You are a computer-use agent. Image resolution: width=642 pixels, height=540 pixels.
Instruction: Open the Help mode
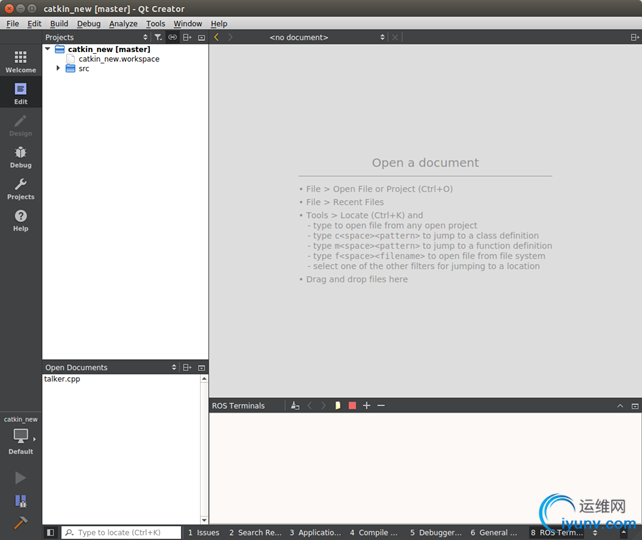click(x=20, y=220)
